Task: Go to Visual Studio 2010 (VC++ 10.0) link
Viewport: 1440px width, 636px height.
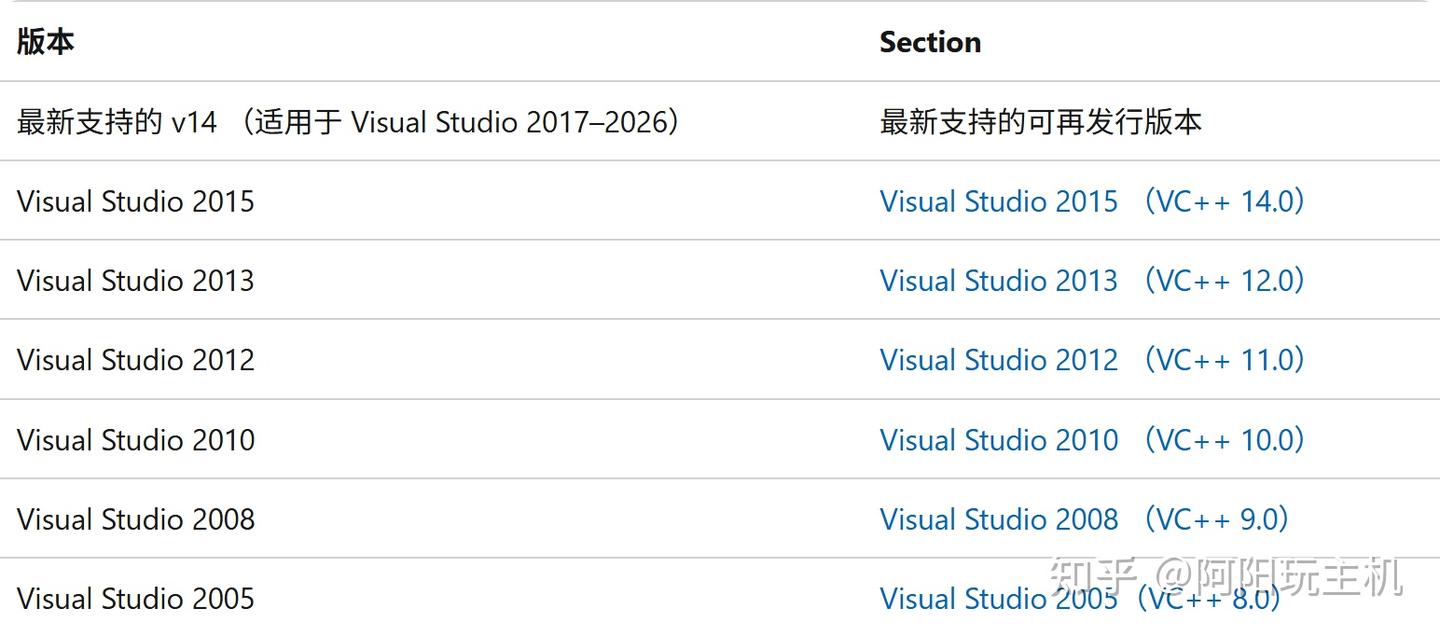Action: point(1093,440)
